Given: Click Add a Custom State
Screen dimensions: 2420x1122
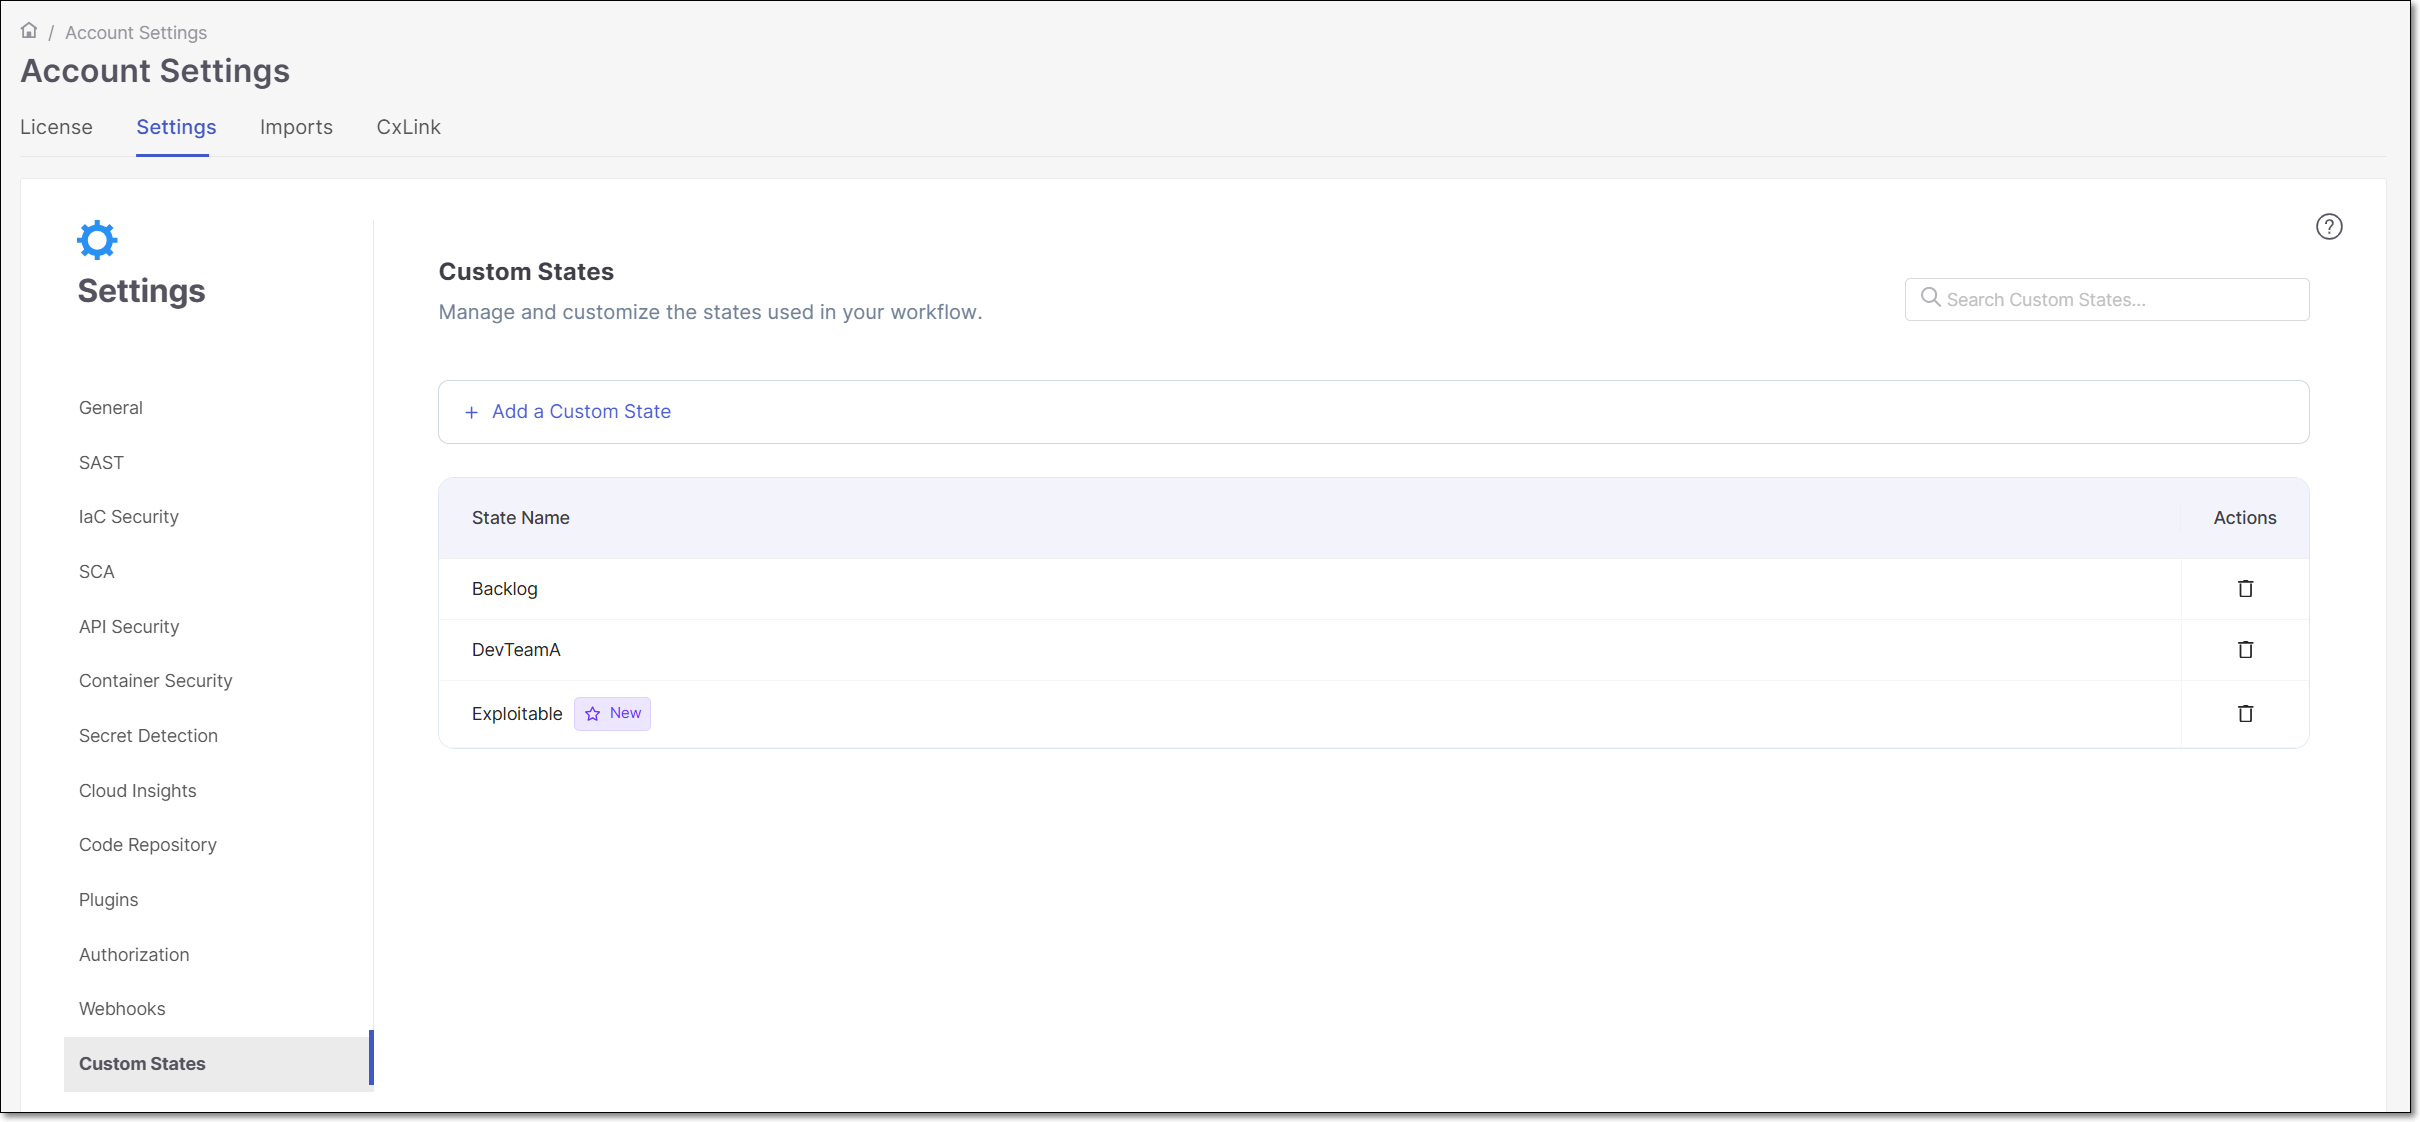Looking at the screenshot, I should click(568, 411).
